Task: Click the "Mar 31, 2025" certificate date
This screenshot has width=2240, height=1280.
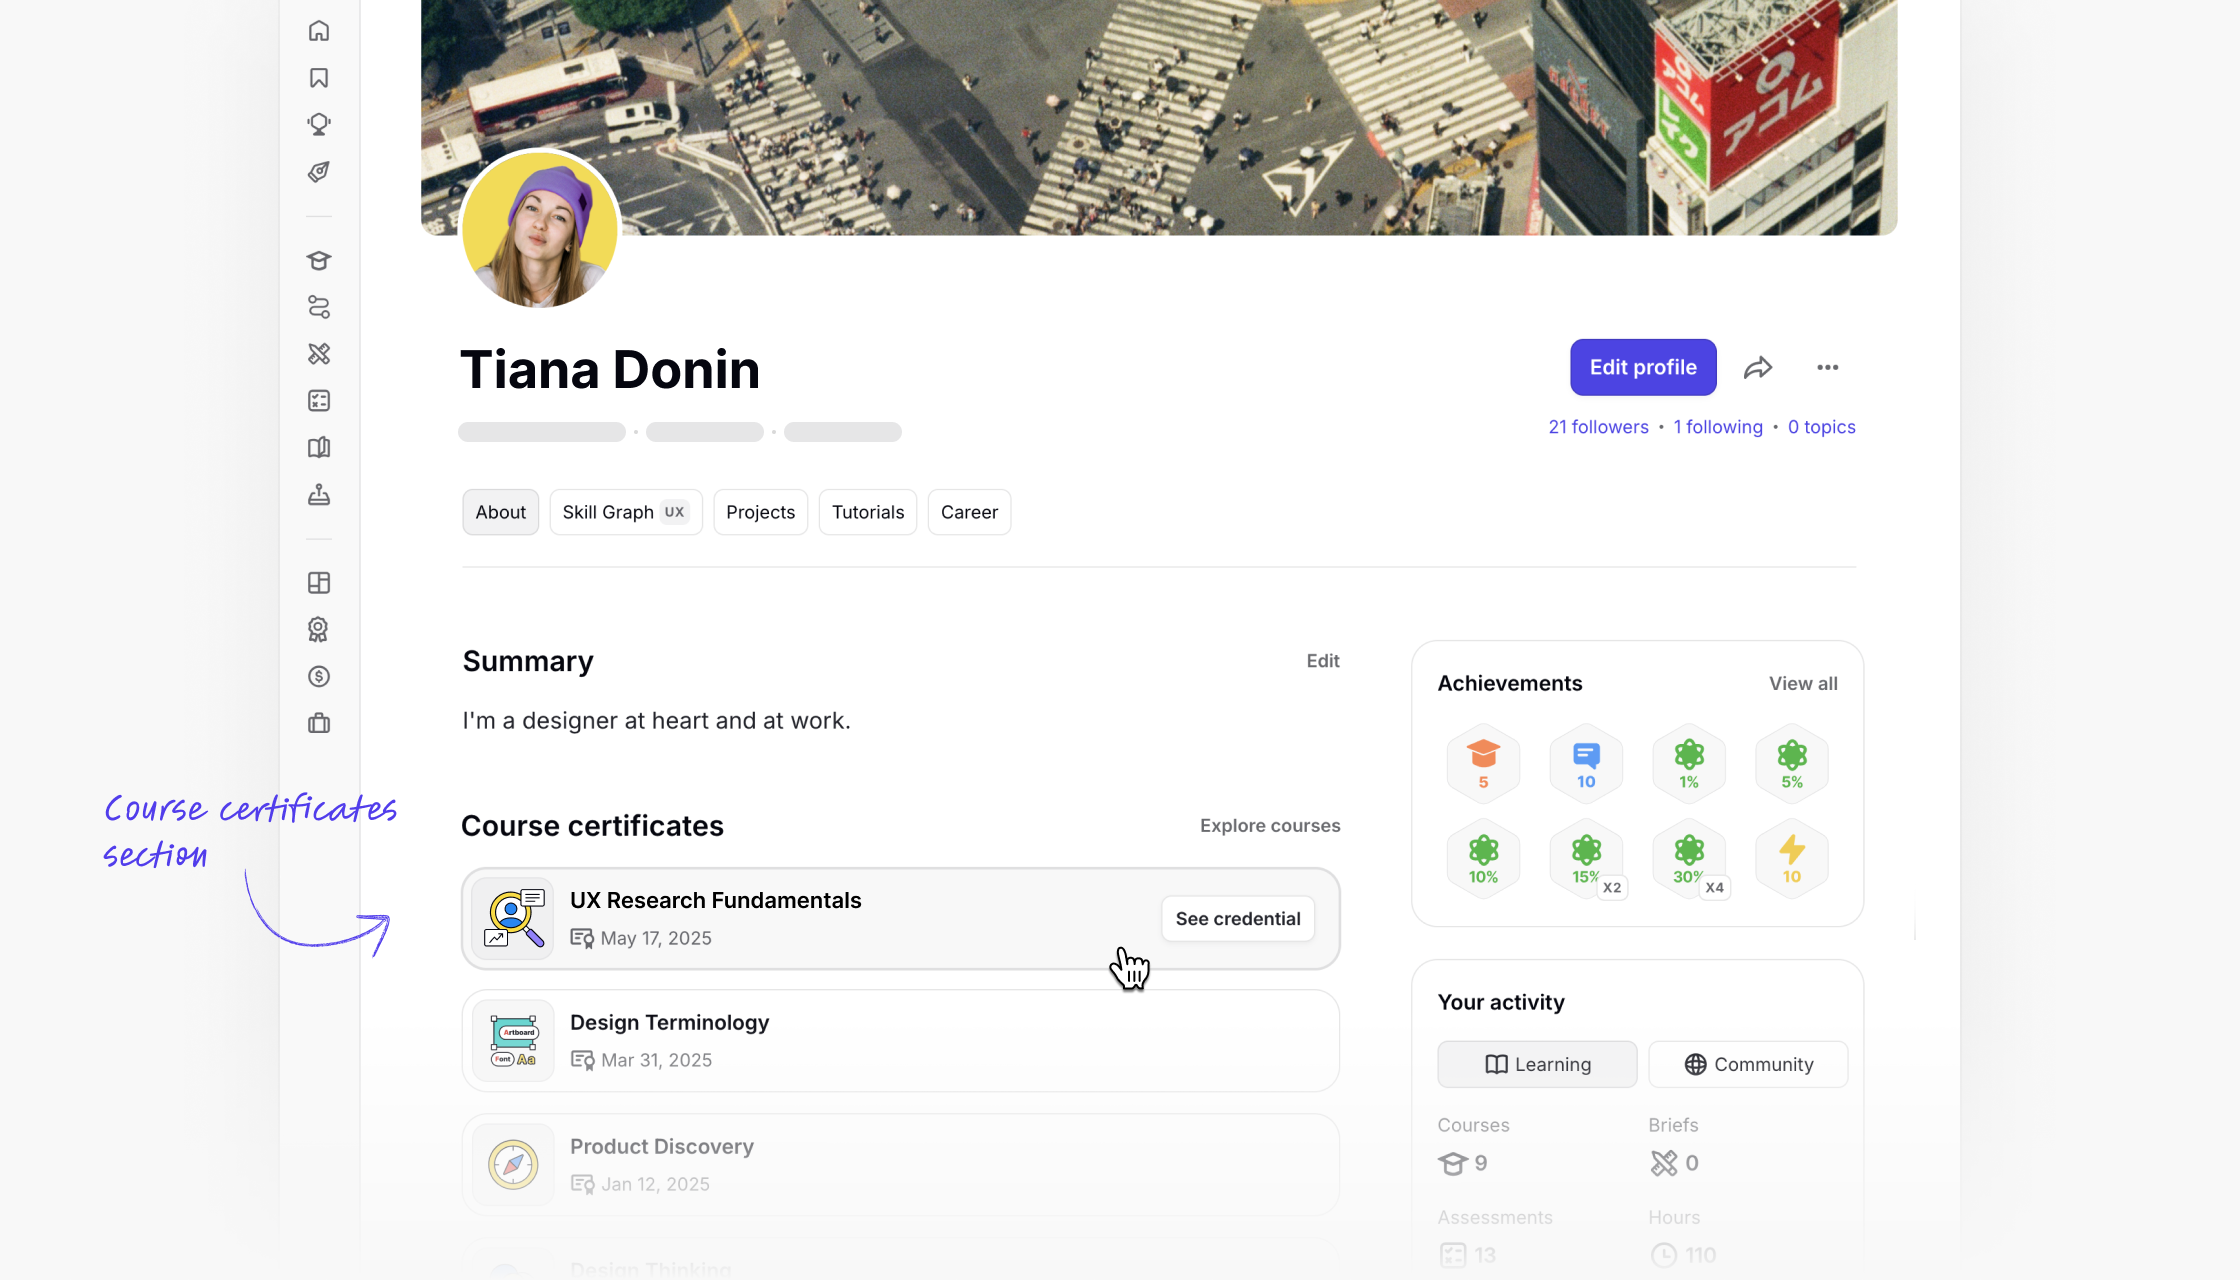Action: [656, 1060]
